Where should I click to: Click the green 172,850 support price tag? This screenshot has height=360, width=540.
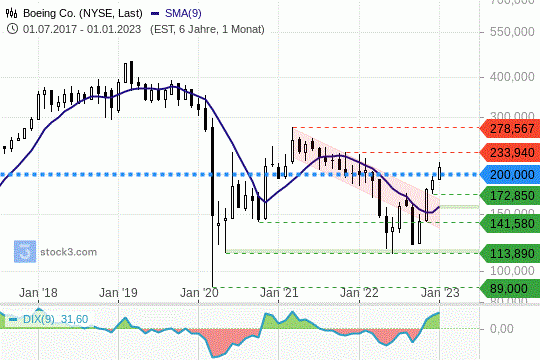point(510,196)
